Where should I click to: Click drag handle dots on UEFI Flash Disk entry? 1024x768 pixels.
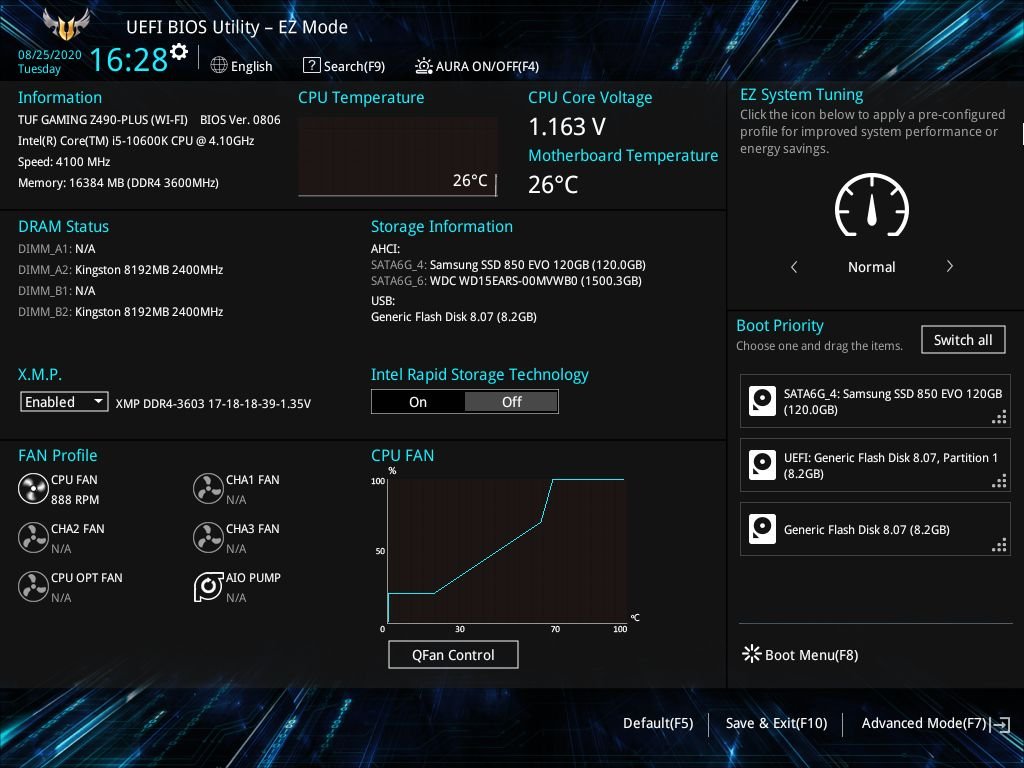tap(999, 481)
